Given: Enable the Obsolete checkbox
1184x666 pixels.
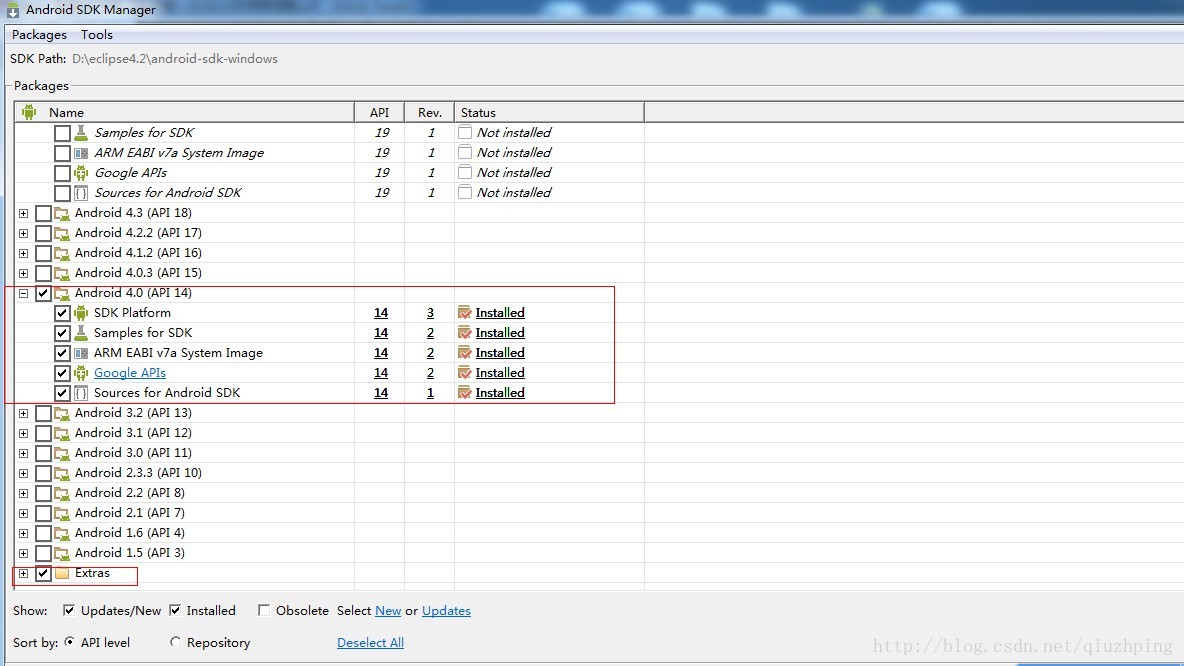Looking at the screenshot, I should pyautogui.click(x=264, y=610).
